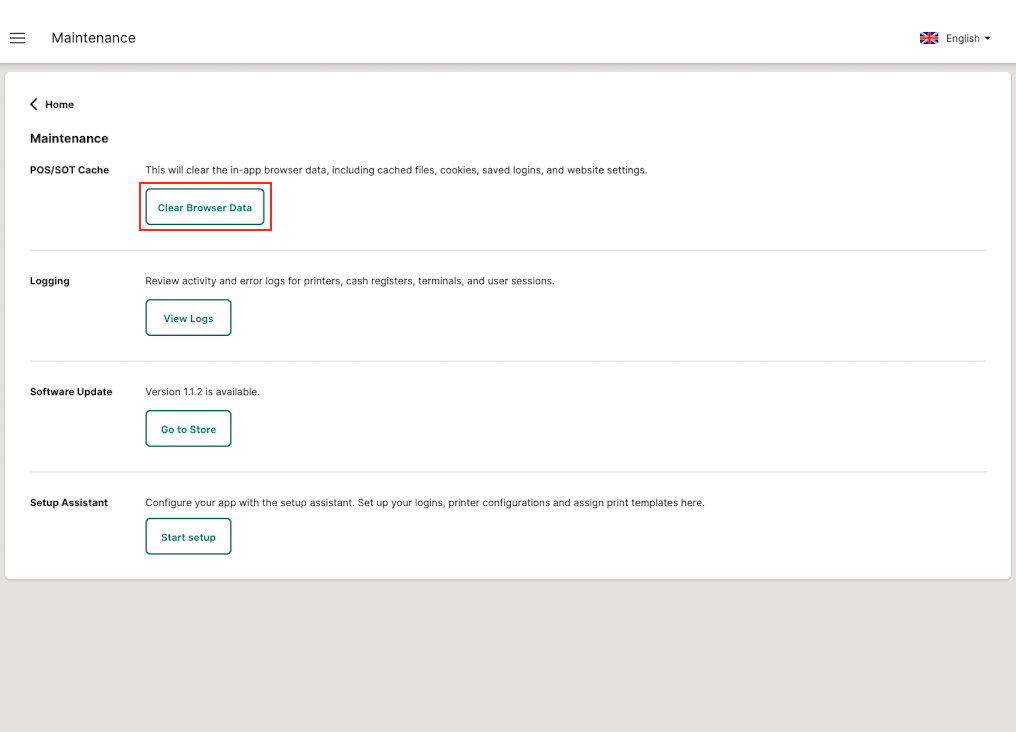Open the hamburger navigation menu
The height and width of the screenshot is (732, 1016).
[18, 38]
